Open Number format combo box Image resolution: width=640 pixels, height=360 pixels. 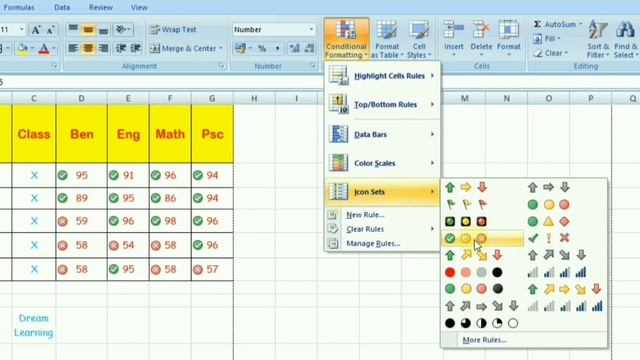[x=274, y=29]
